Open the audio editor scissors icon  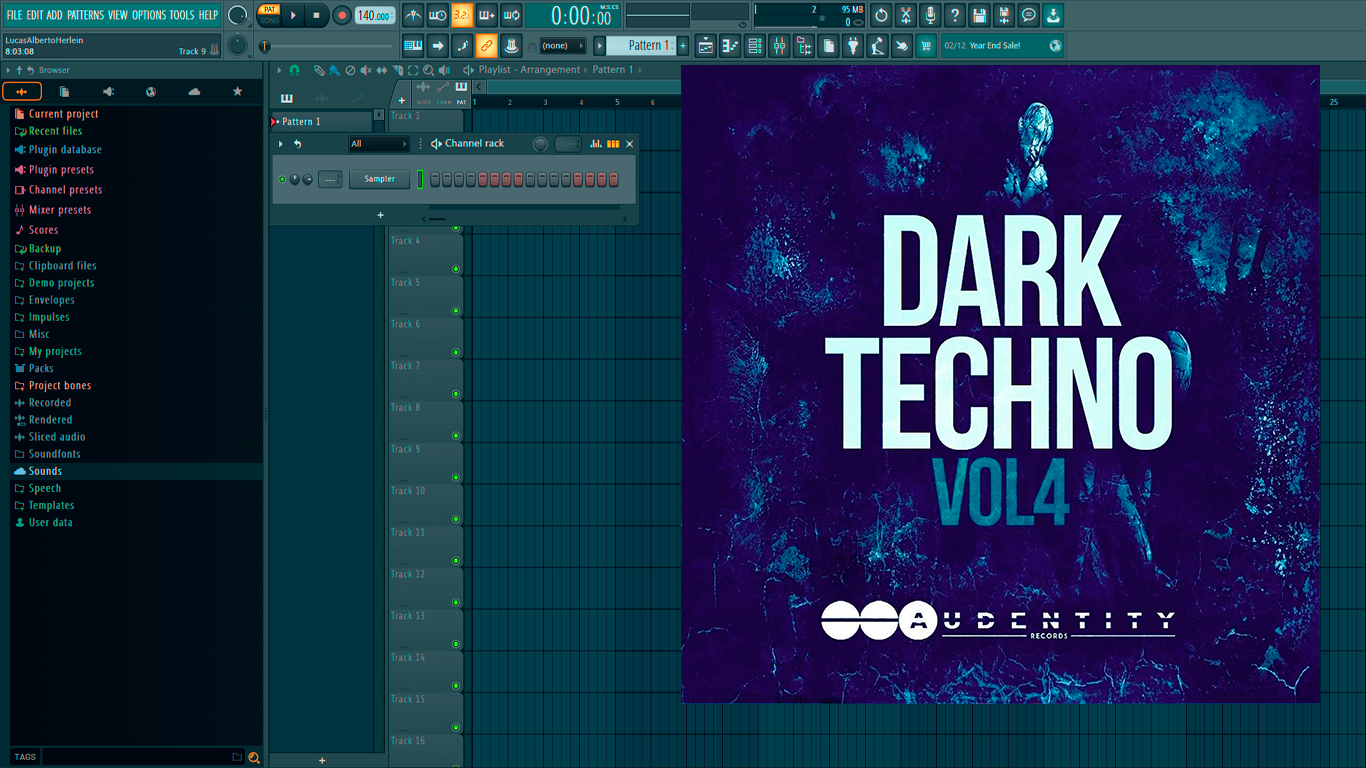pos(906,15)
